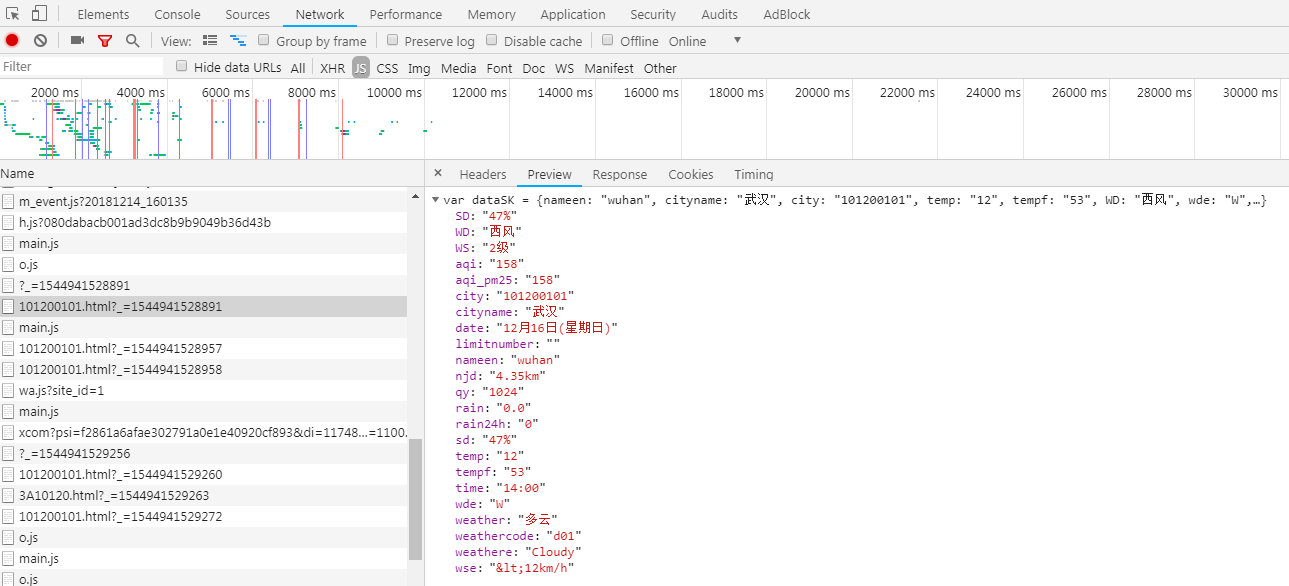This screenshot has height=586, width=1289.
Task: Toggle the device toolbar icon
Action: click(x=37, y=14)
